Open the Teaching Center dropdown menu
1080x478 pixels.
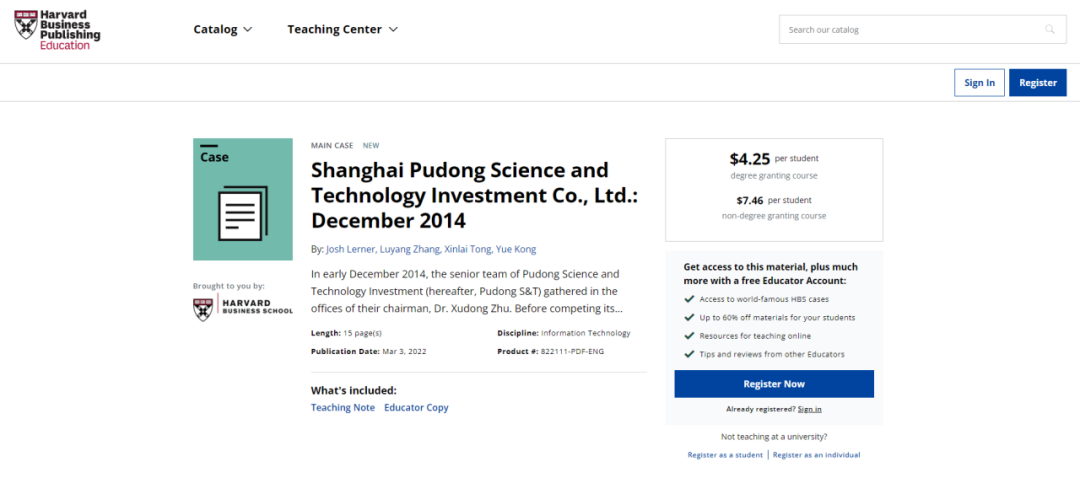click(342, 30)
